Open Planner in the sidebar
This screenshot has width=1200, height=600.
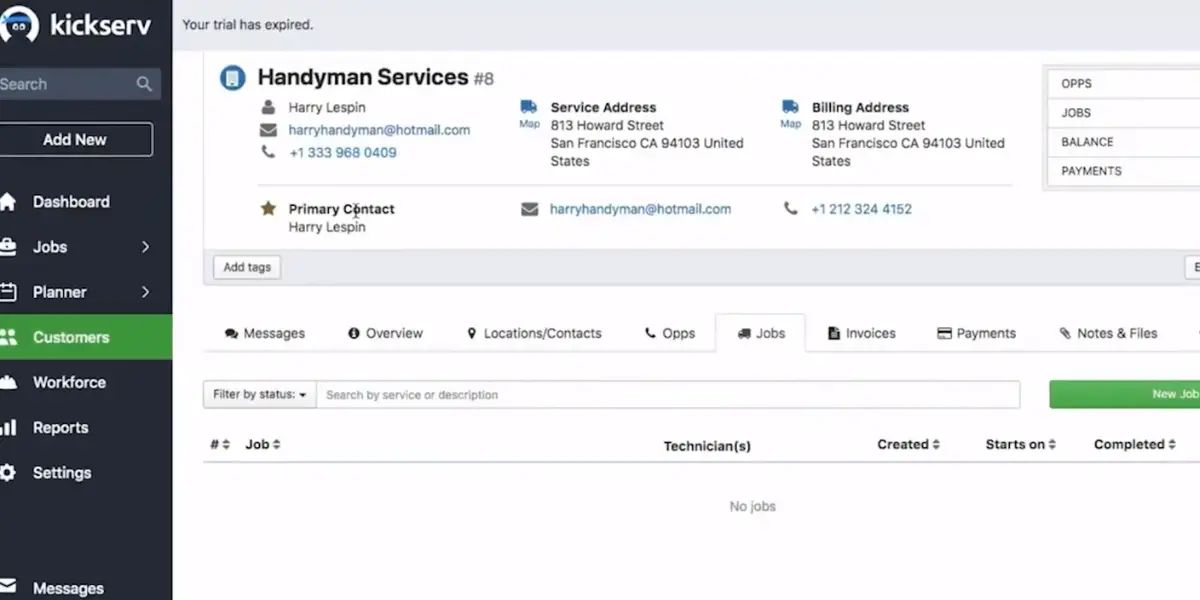click(x=59, y=292)
